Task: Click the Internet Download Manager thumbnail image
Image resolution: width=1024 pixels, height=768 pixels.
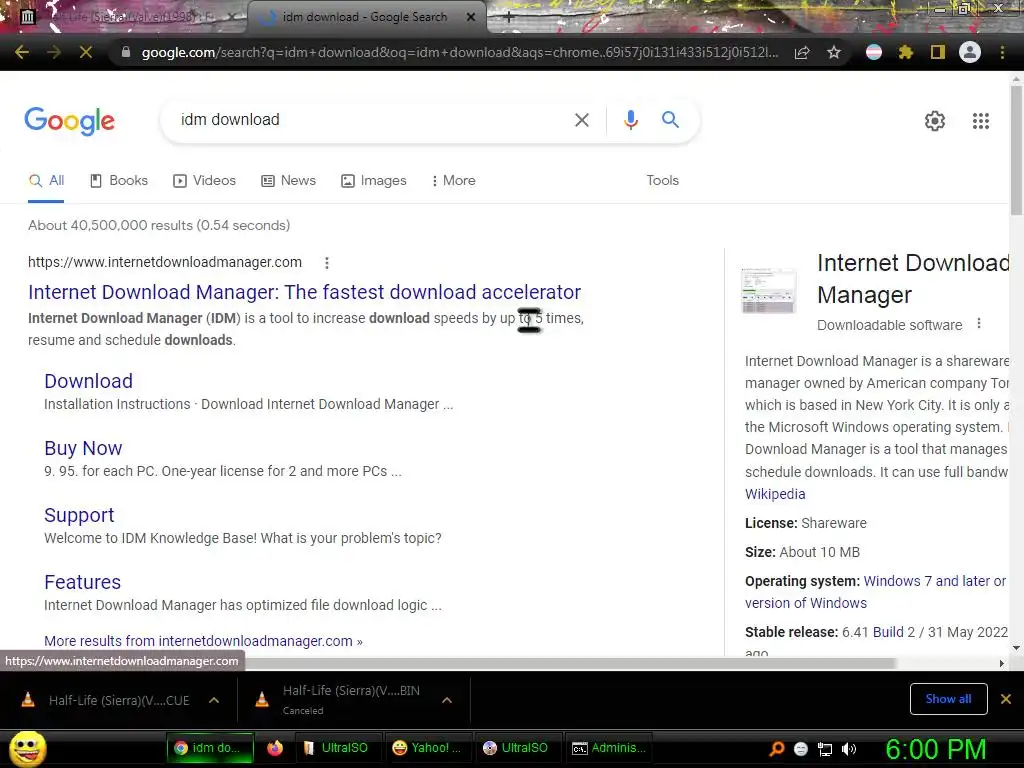Action: [769, 291]
